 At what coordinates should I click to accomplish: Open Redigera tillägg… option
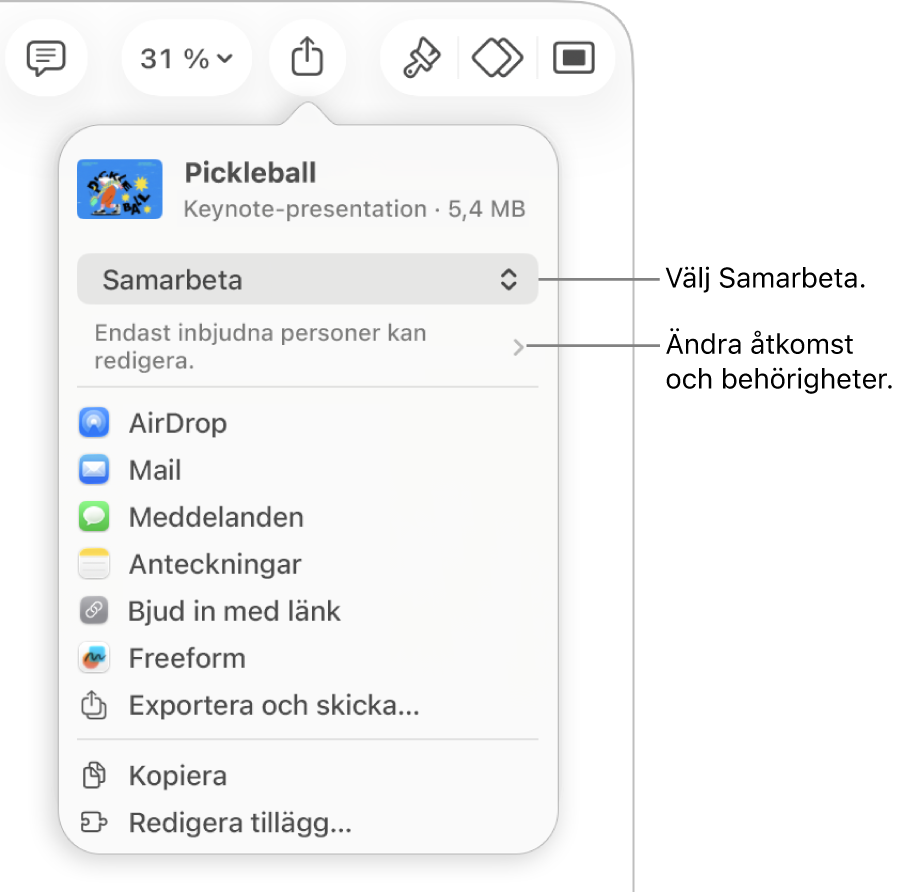point(240,823)
